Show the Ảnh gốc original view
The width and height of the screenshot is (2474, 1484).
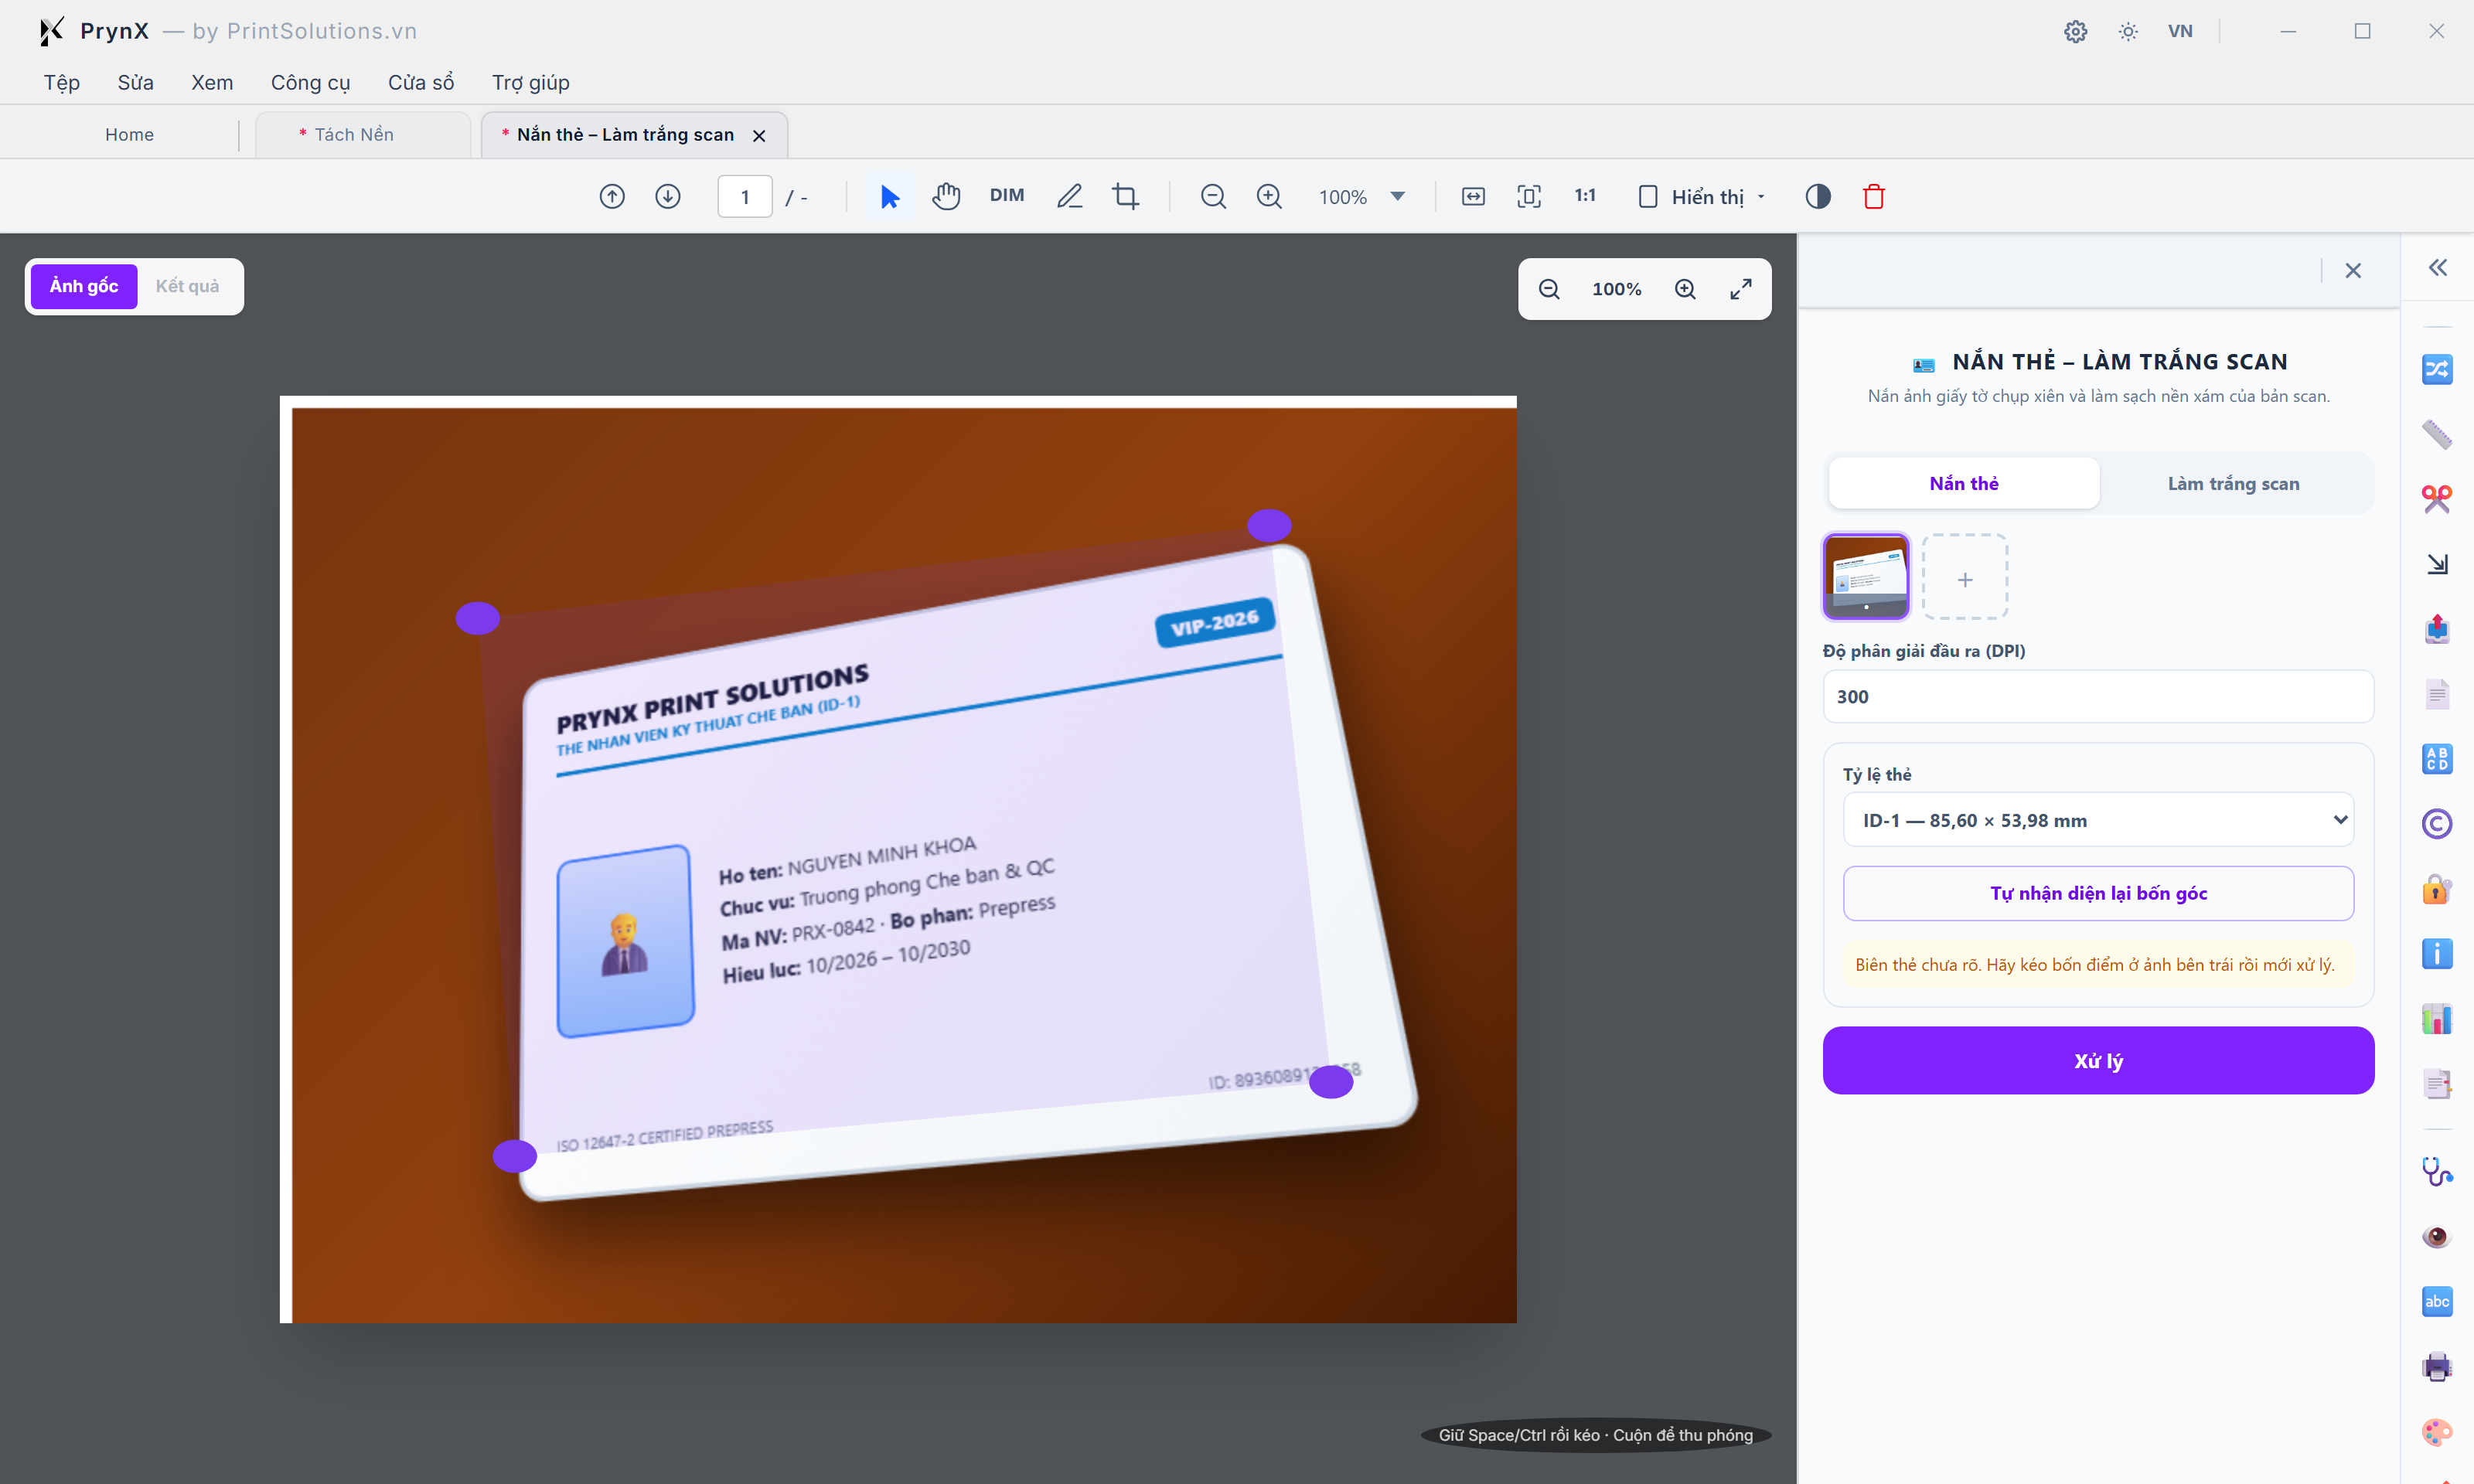(84, 286)
